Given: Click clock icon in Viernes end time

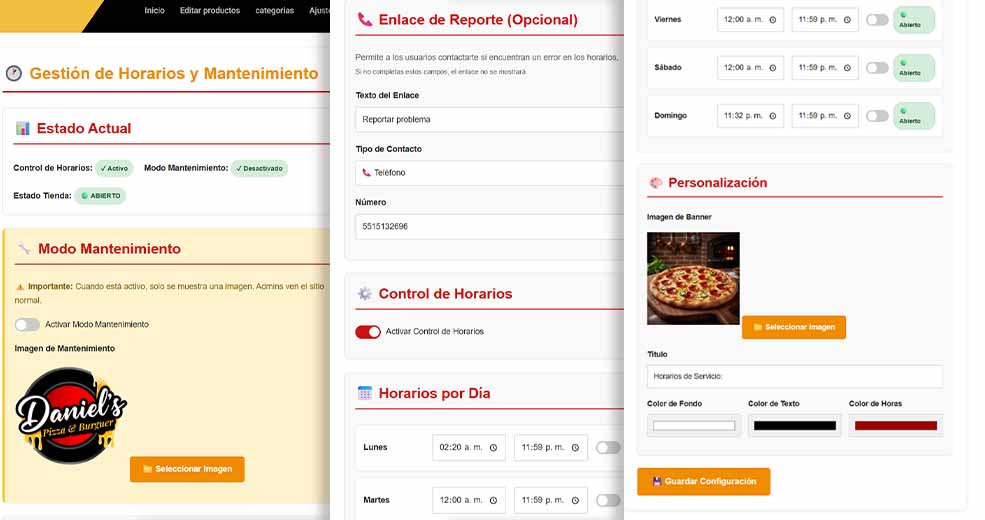Looking at the screenshot, I should pos(847,20).
